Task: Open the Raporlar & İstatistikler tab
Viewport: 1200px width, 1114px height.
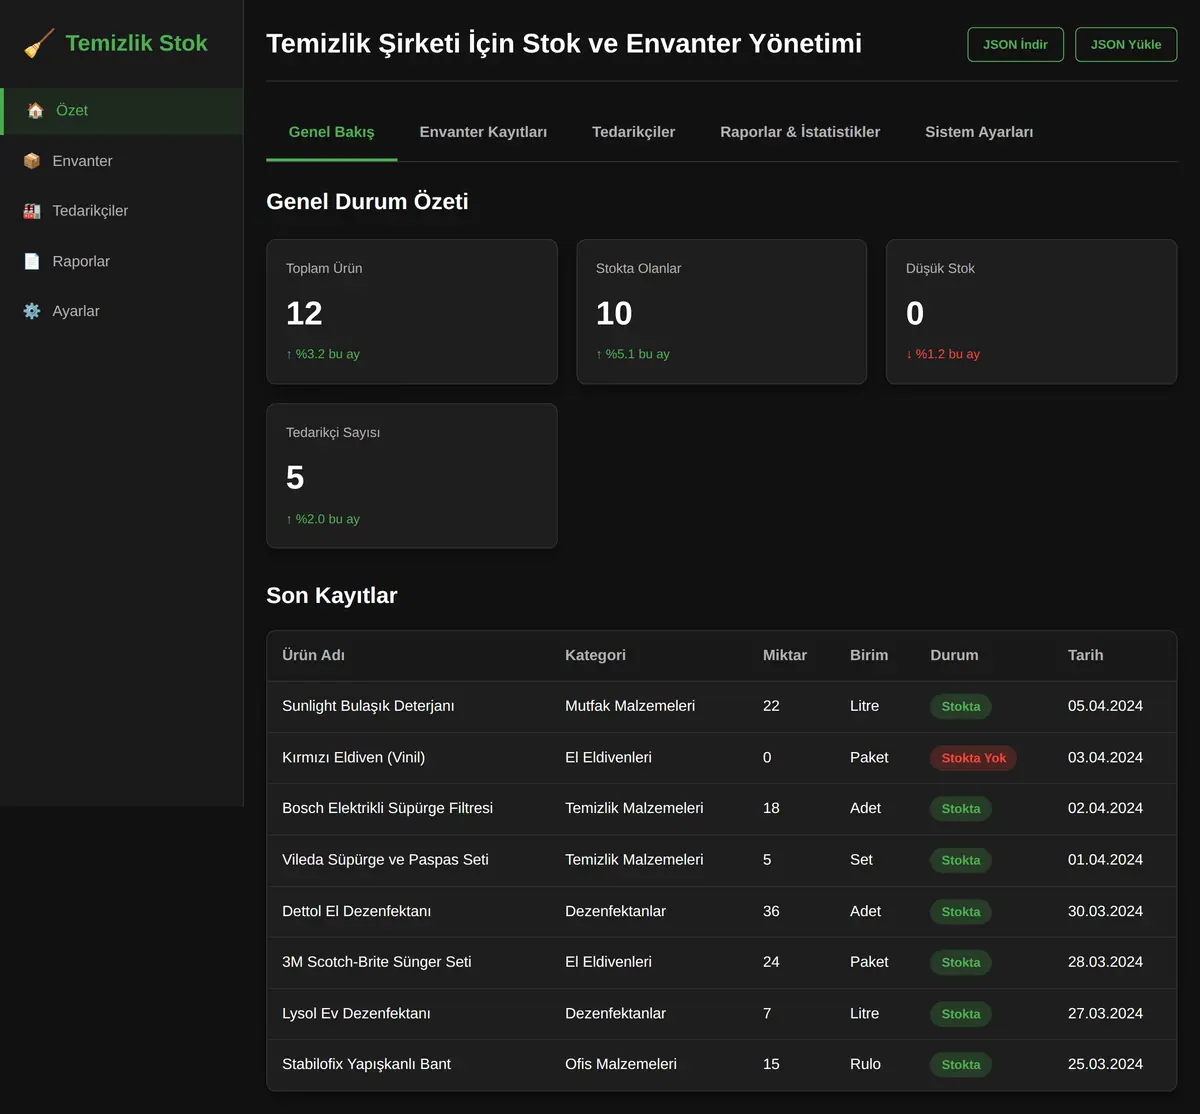Action: pos(800,132)
